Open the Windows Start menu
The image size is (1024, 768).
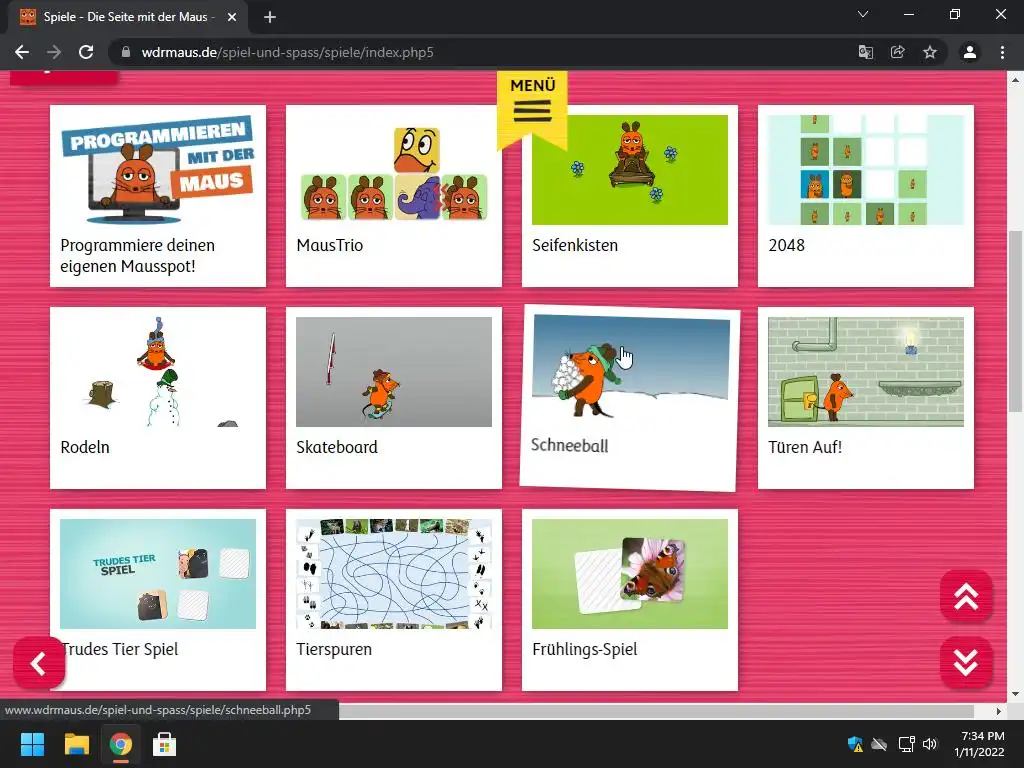[32, 744]
